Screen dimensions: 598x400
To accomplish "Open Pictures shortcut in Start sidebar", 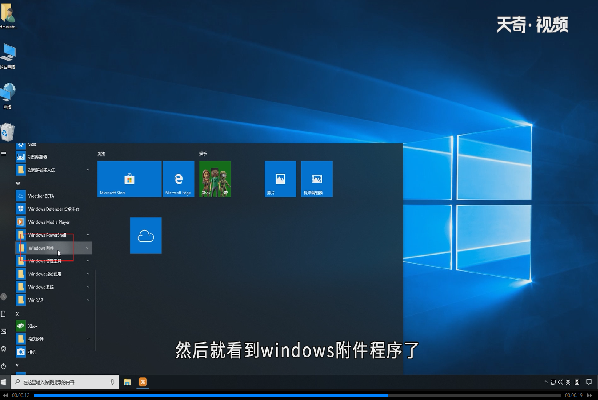I will click(3, 331).
